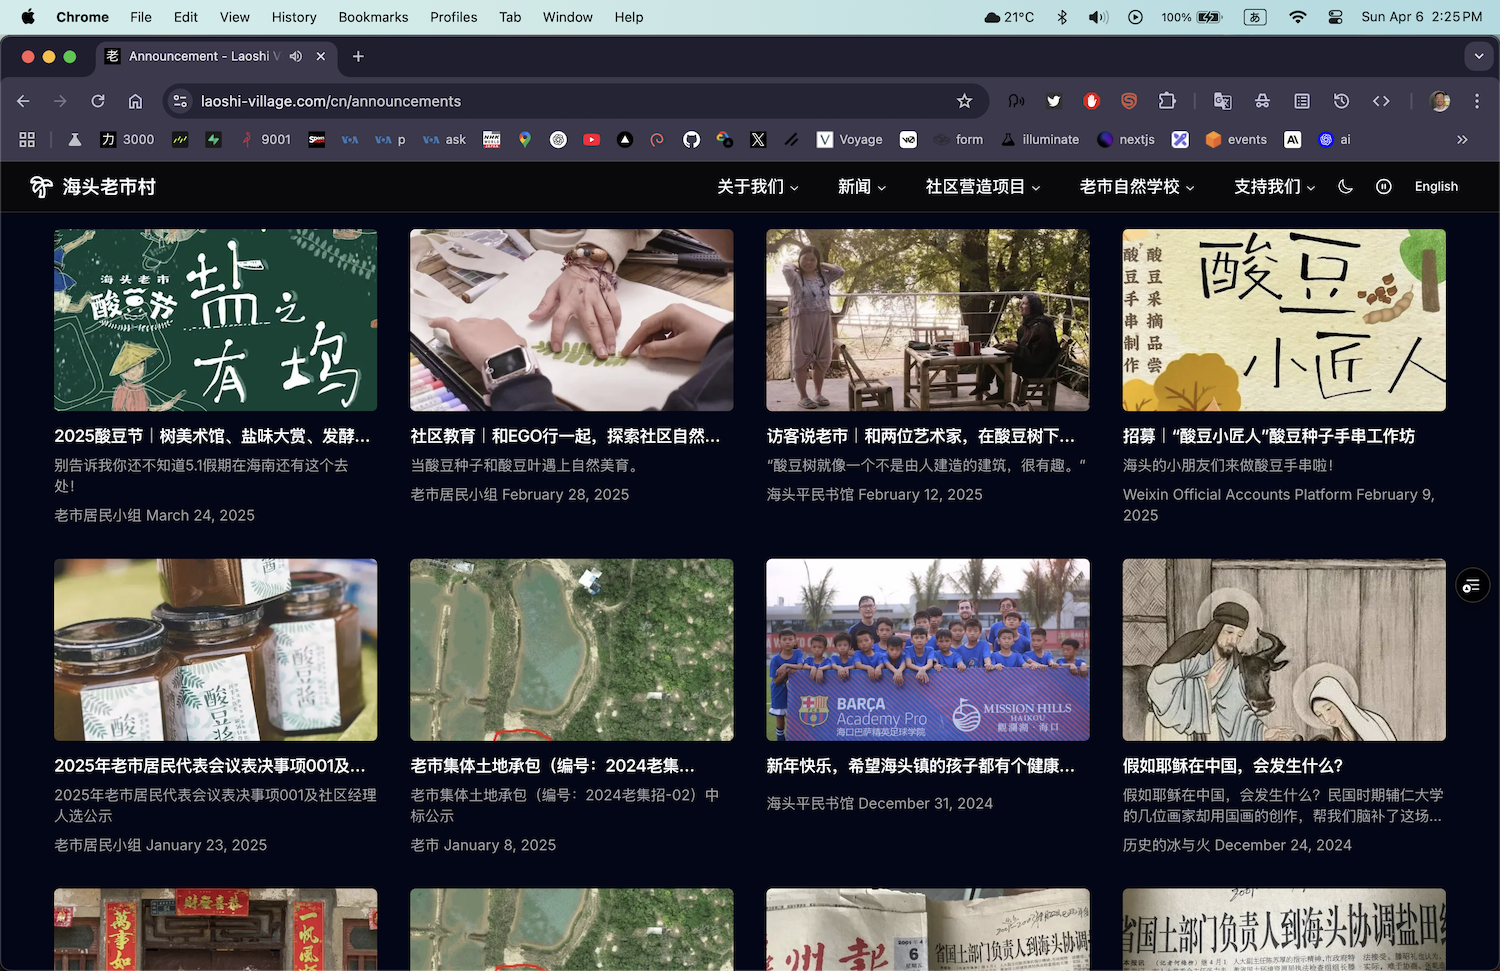Switch language to English
The width and height of the screenshot is (1500, 971).
click(1436, 187)
